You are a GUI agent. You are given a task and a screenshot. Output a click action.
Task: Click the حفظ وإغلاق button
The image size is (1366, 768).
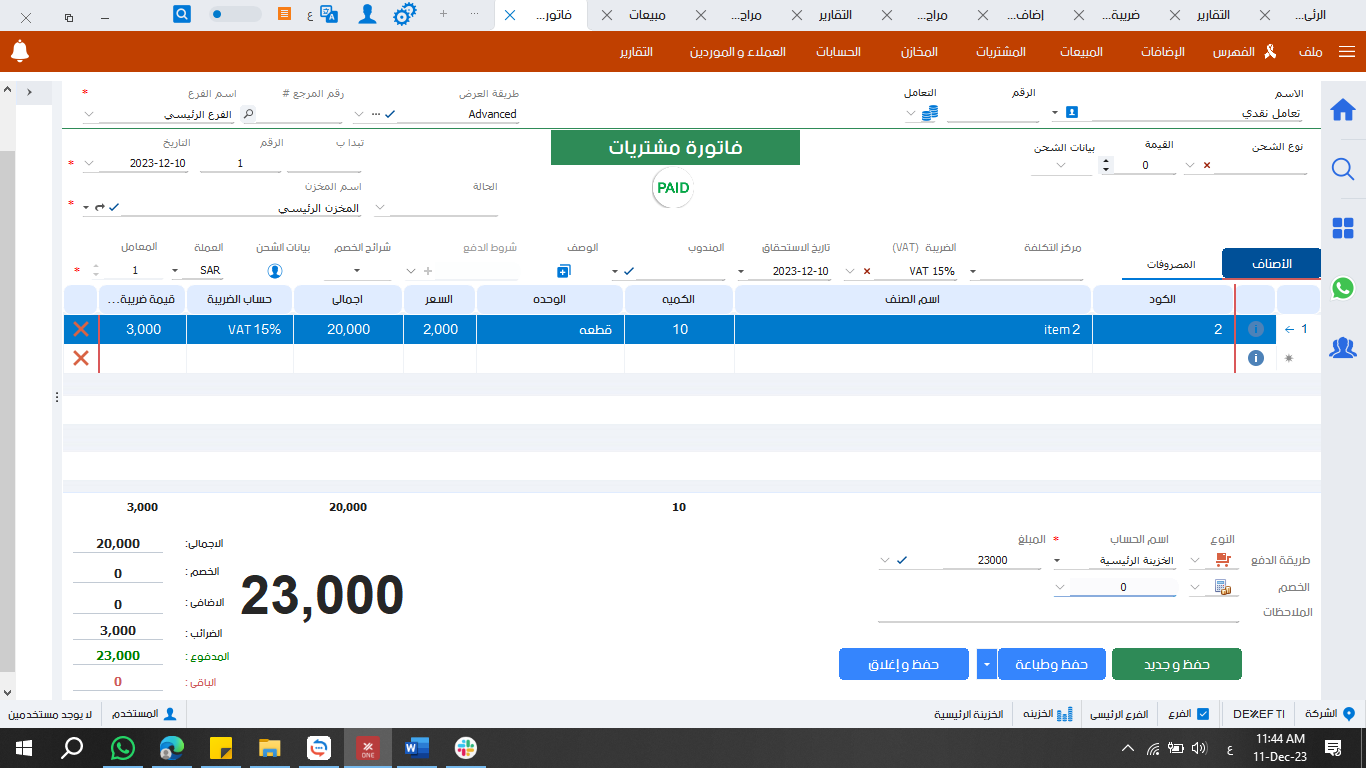point(903,663)
